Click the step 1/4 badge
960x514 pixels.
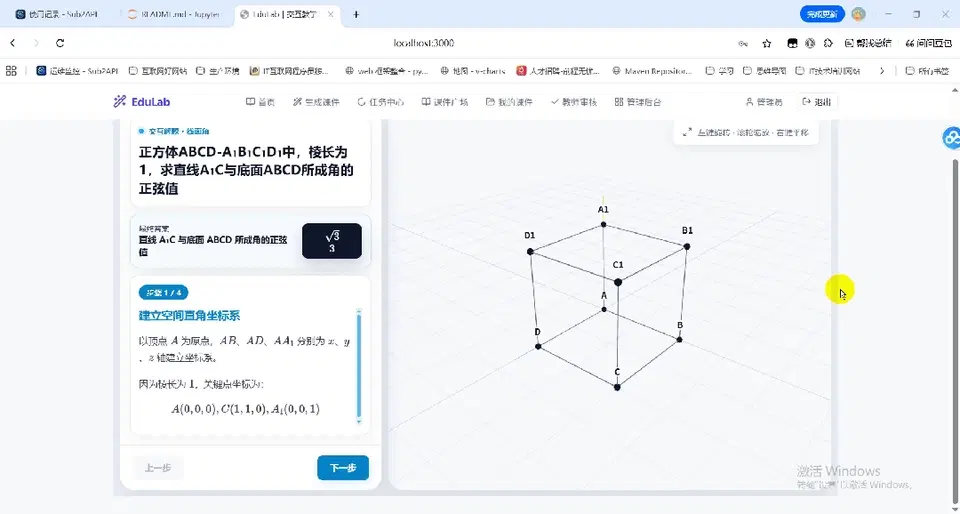[163, 292]
